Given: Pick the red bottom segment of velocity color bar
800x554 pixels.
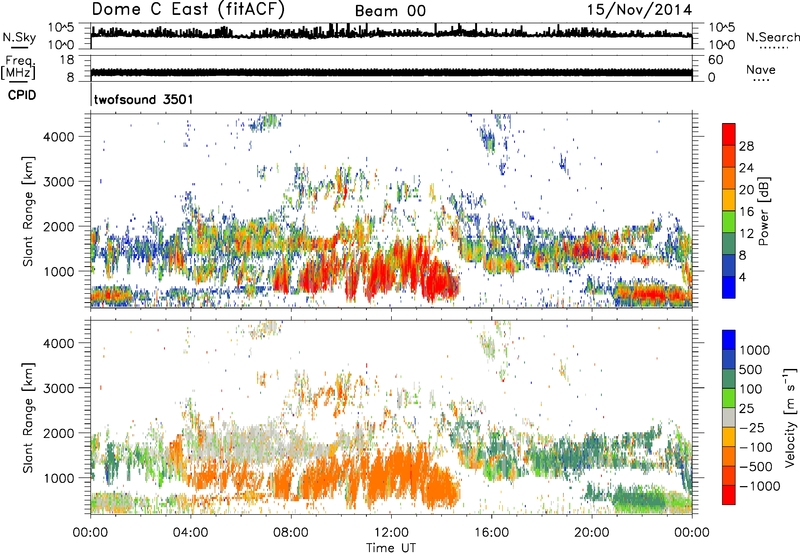Looking at the screenshot, I should coord(729,495).
